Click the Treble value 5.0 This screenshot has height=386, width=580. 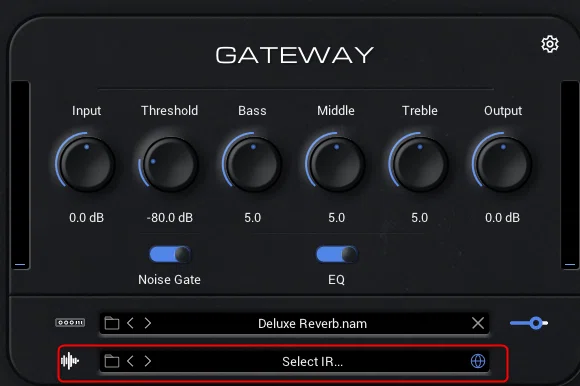(x=420, y=217)
